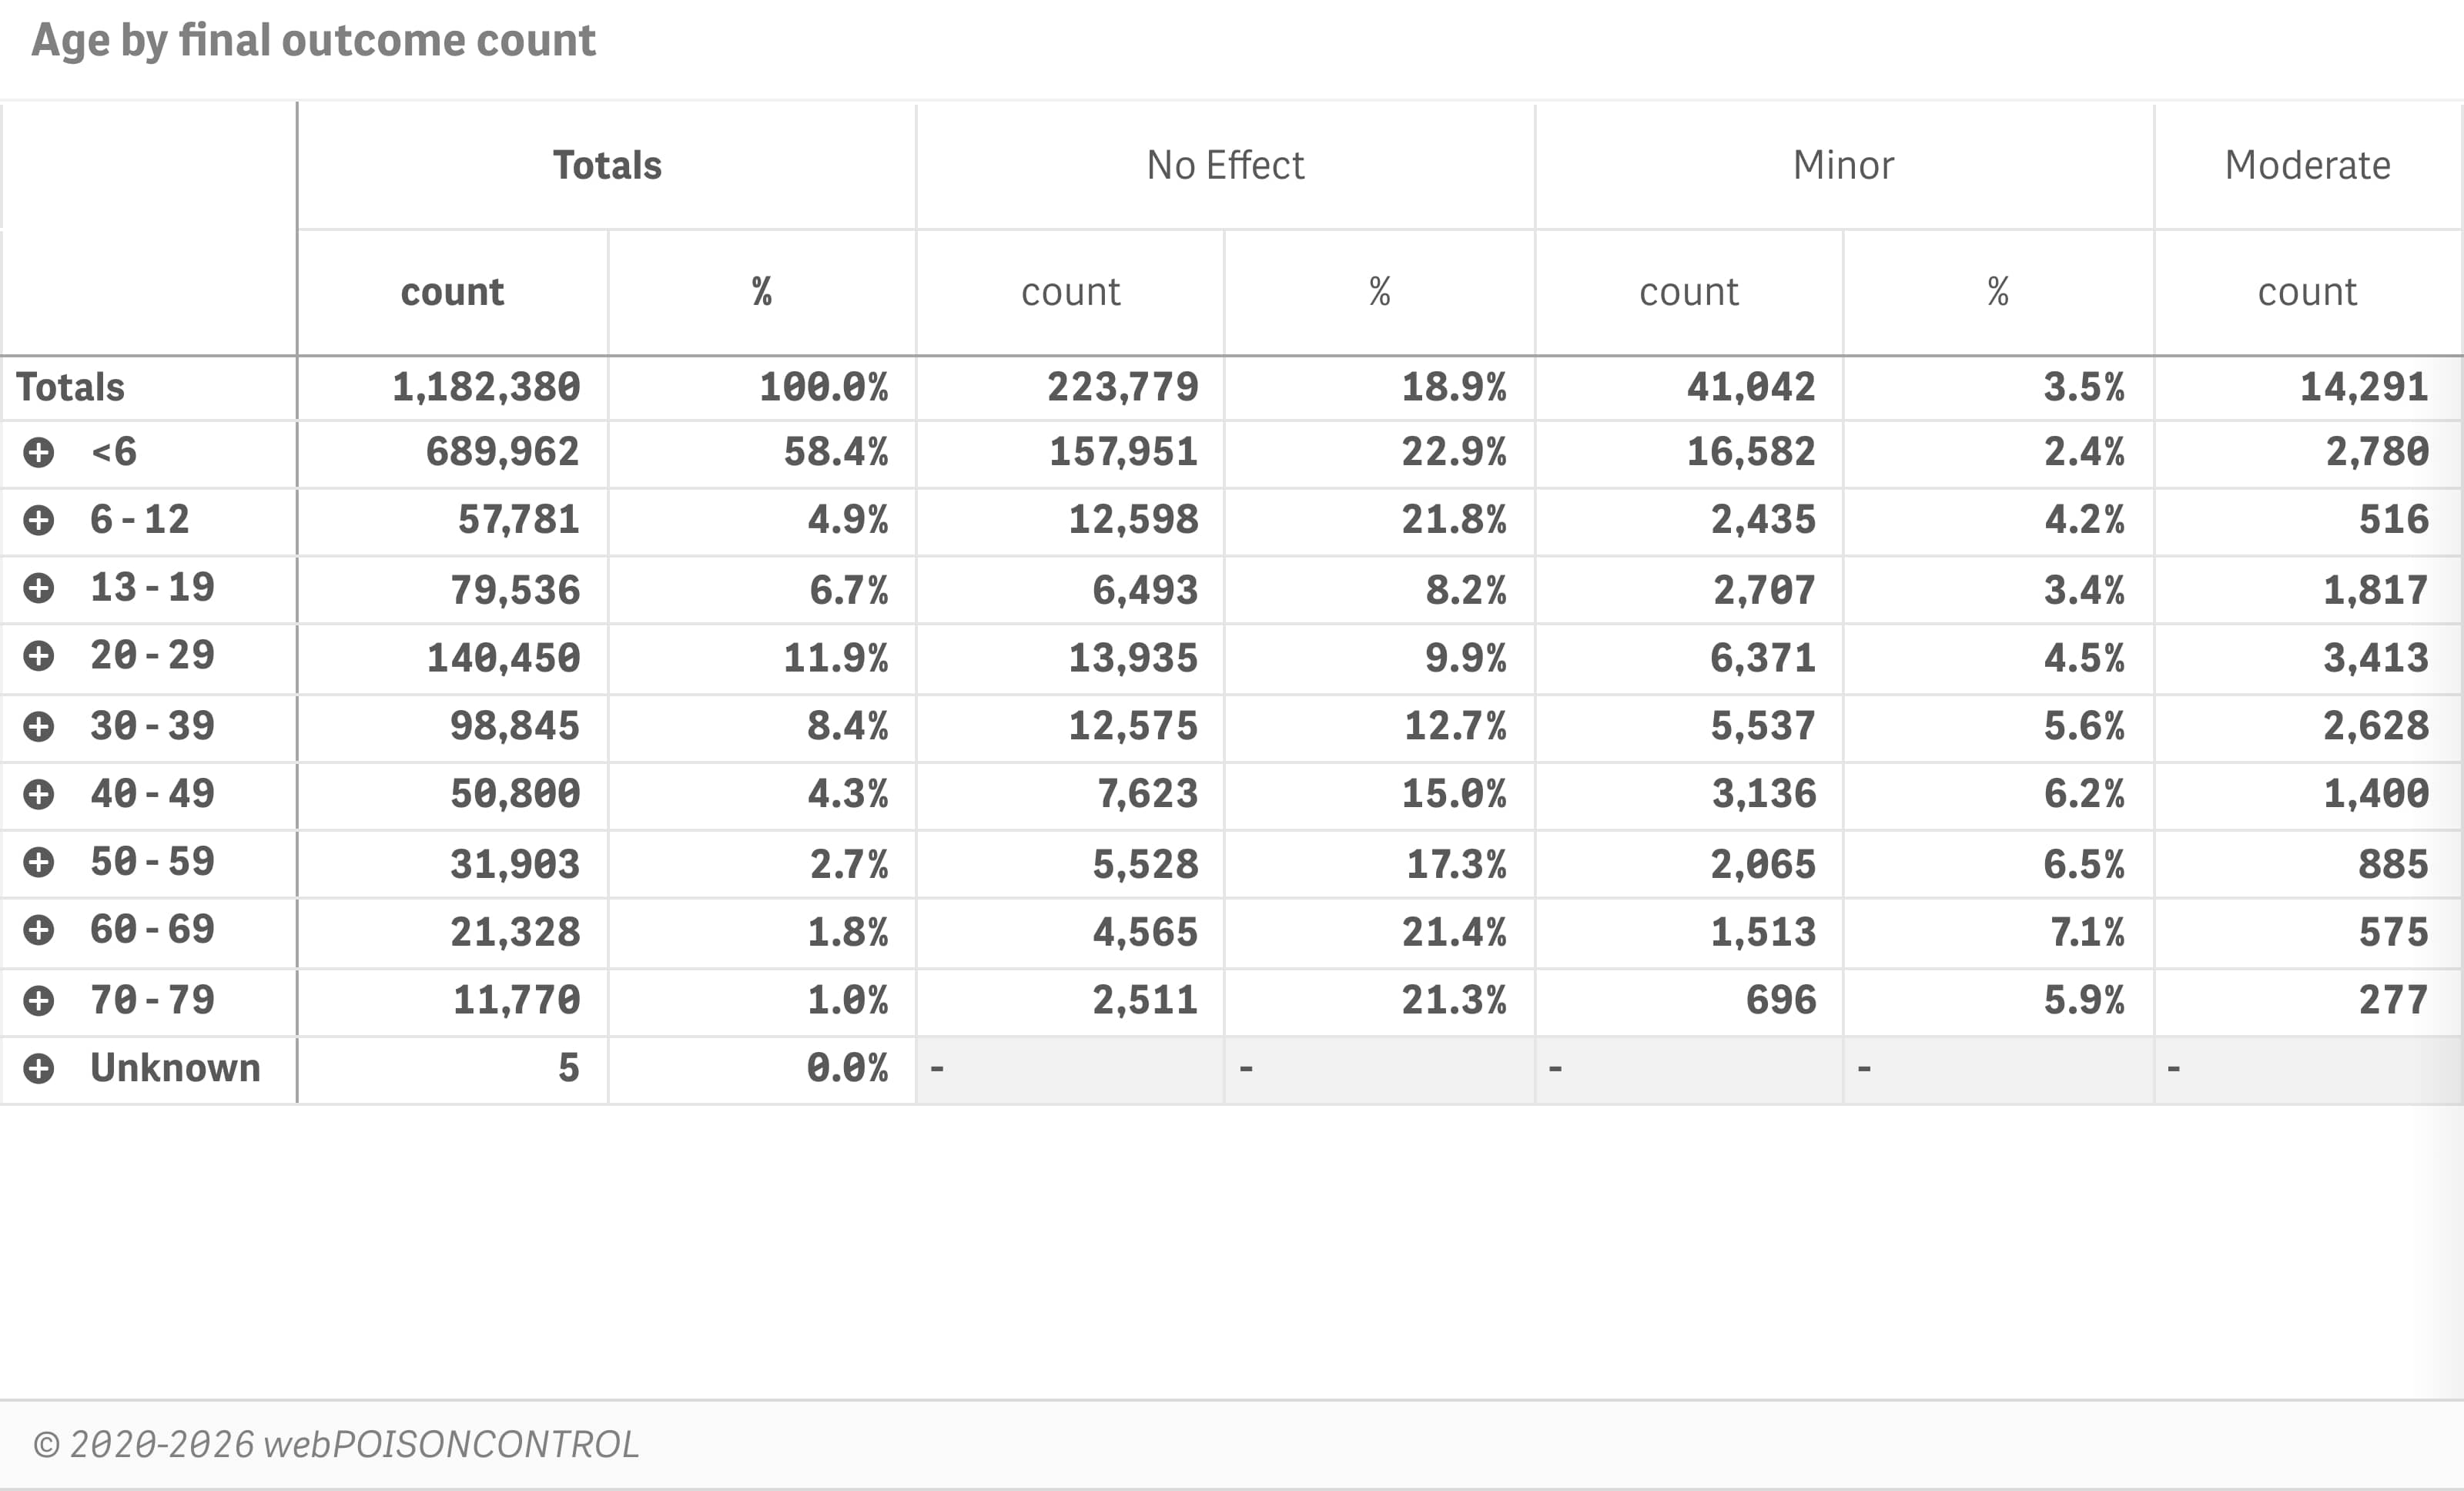Expand the 13 - 19 age group
The width and height of the screenshot is (2464, 1491).
pos(39,588)
